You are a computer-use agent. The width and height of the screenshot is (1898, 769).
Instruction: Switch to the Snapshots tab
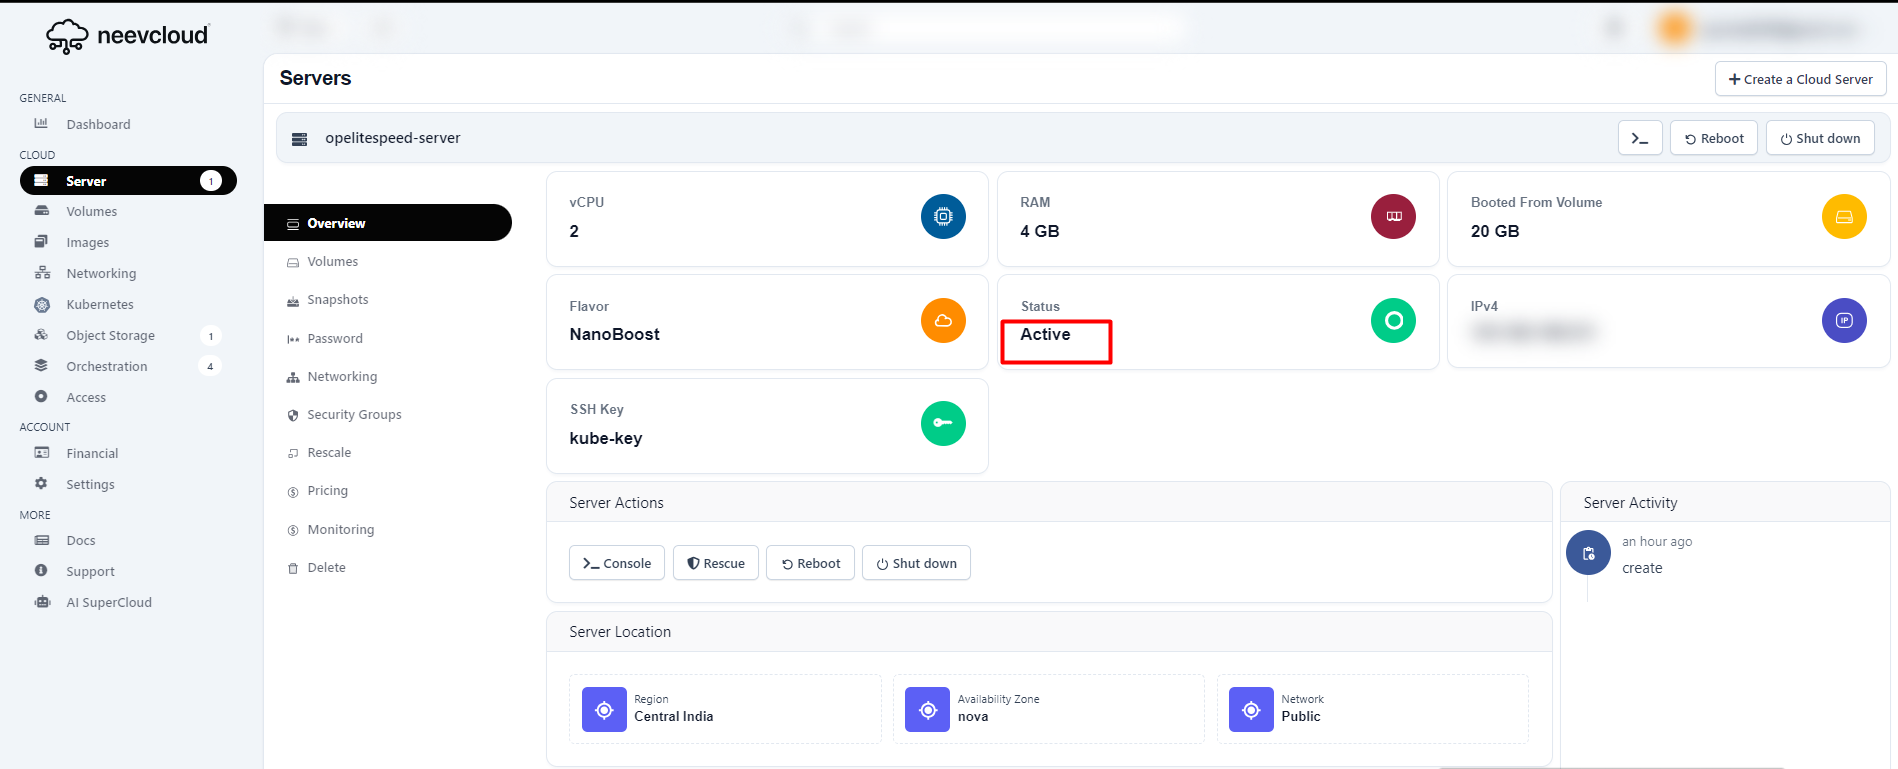click(337, 300)
